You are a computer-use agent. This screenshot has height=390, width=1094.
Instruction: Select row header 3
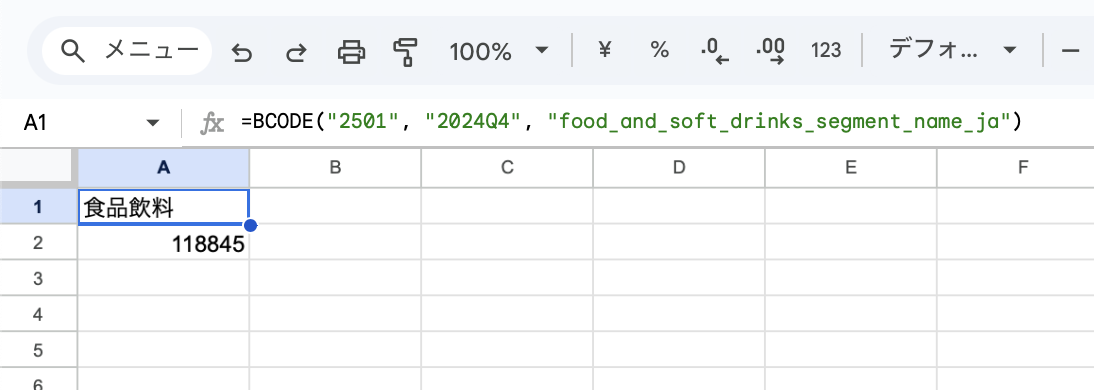[38, 278]
